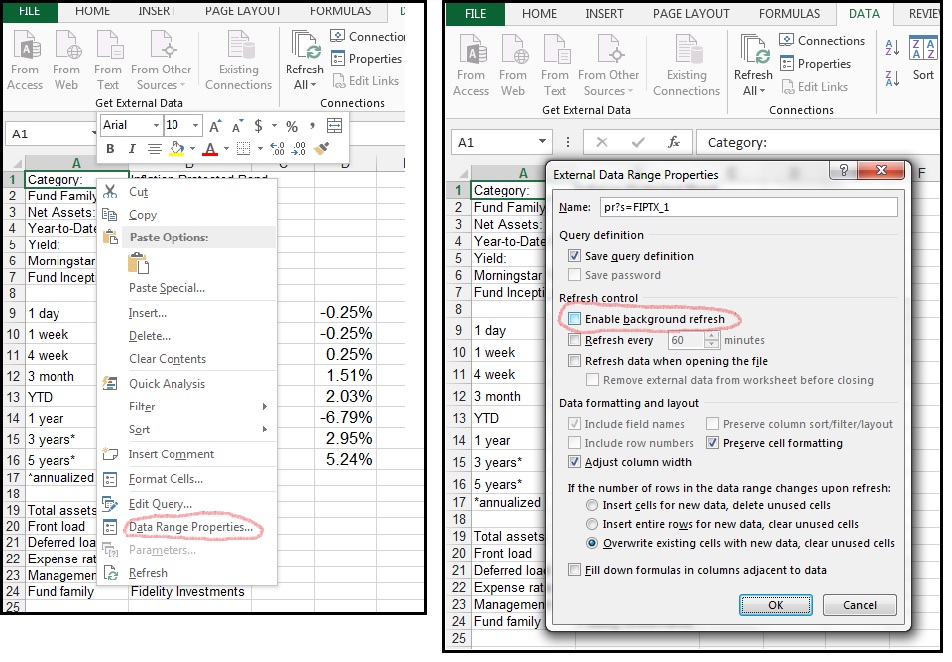Open the Name Box dropdown in the right window

tap(542, 142)
